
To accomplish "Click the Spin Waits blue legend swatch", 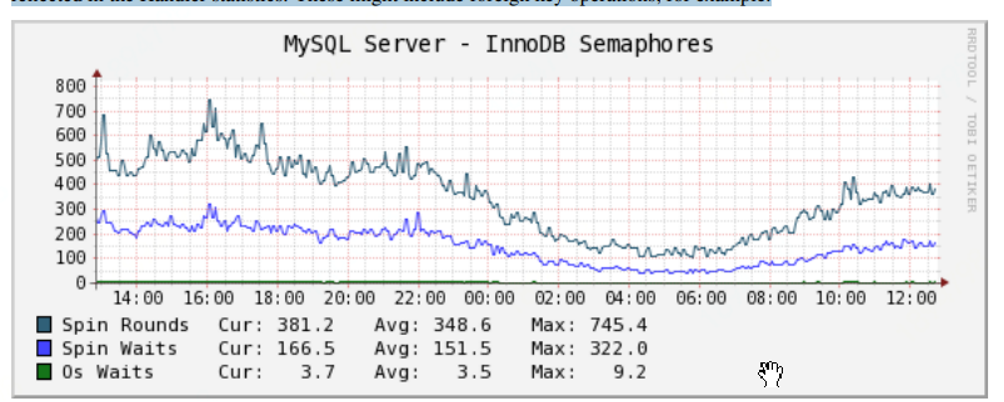I will (44, 349).
